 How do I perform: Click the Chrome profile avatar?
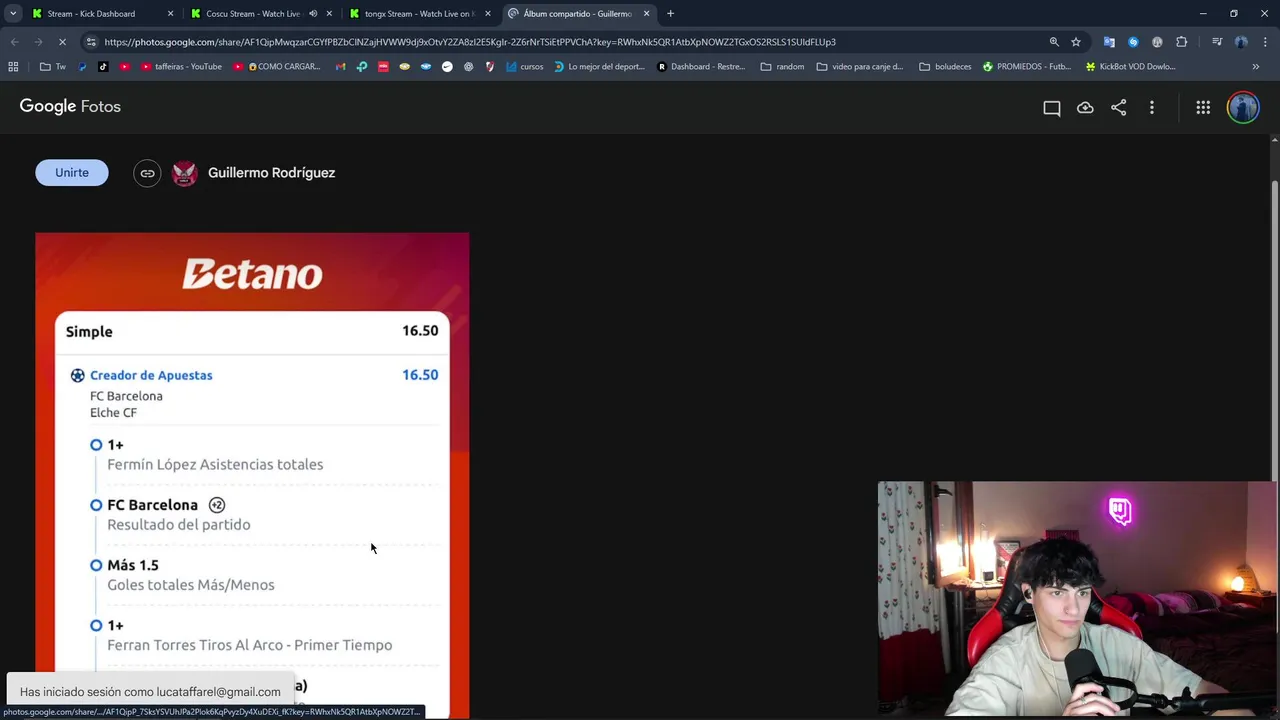(x=1241, y=42)
